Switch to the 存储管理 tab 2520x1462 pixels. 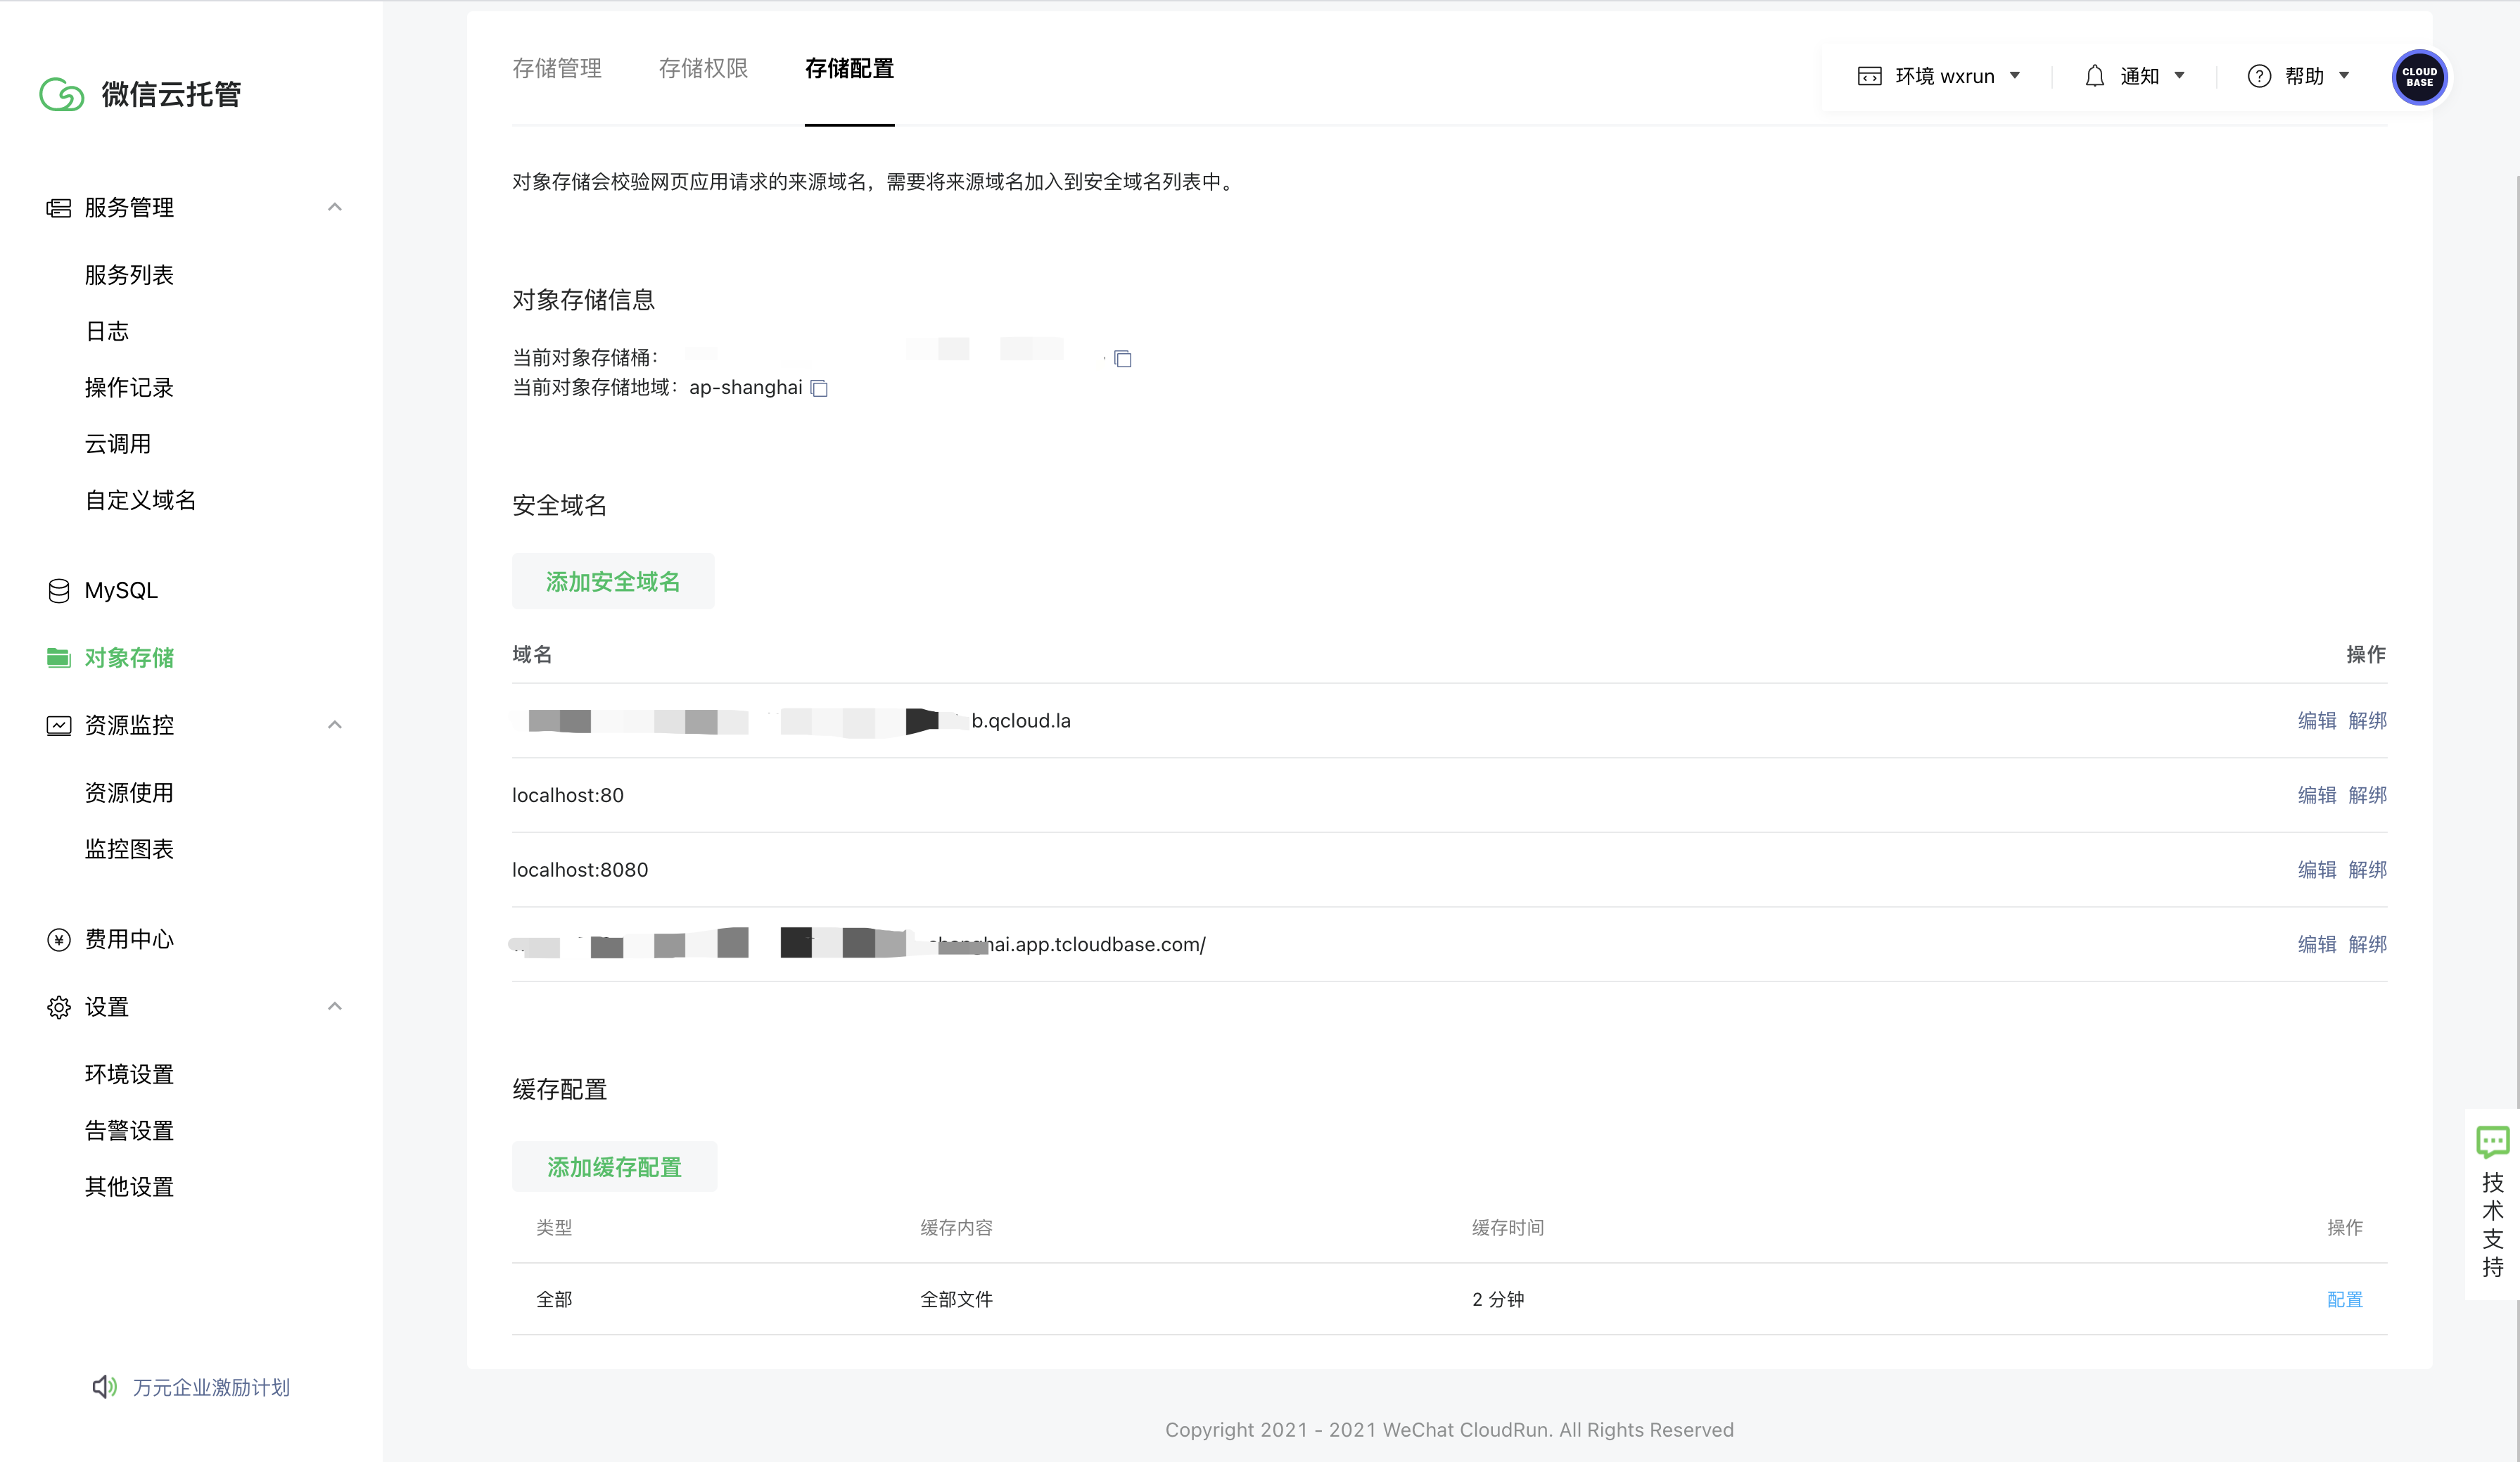point(557,68)
